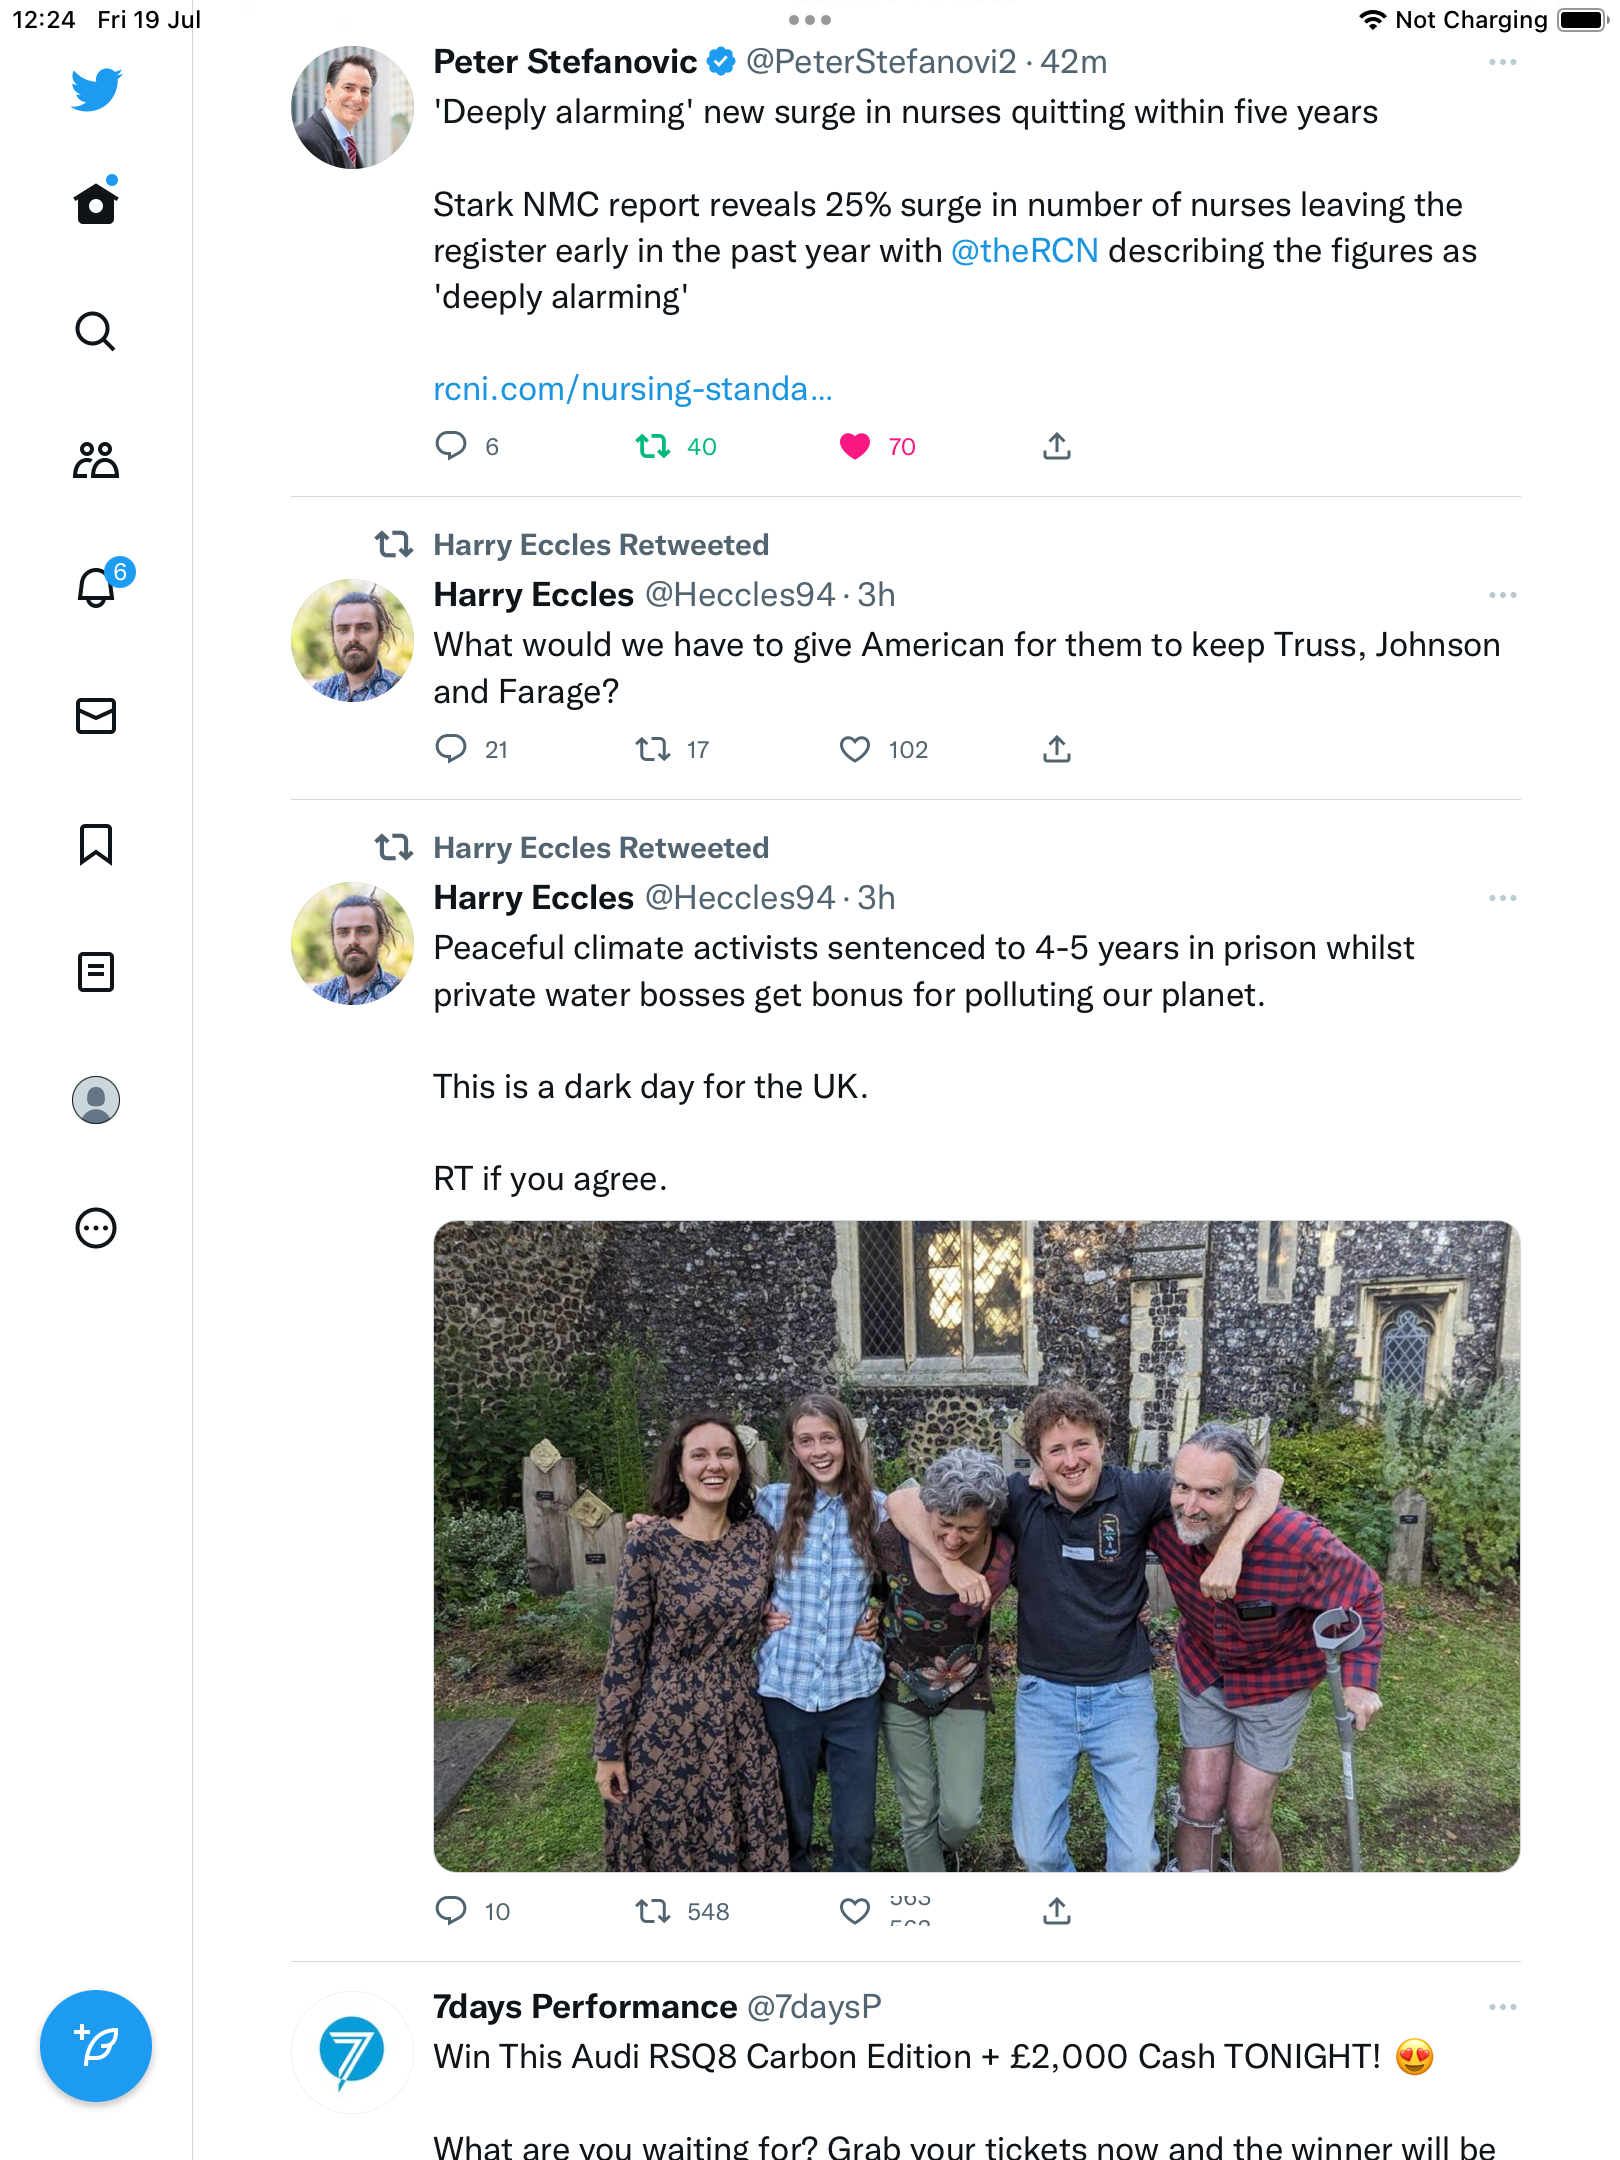Open the @theRCN mention link
This screenshot has height=2160, width=1620.
pos(1024,251)
